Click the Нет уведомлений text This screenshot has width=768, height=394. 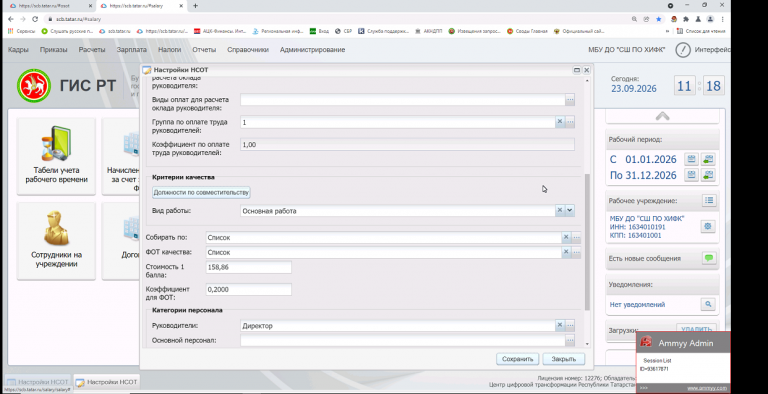(x=637, y=304)
